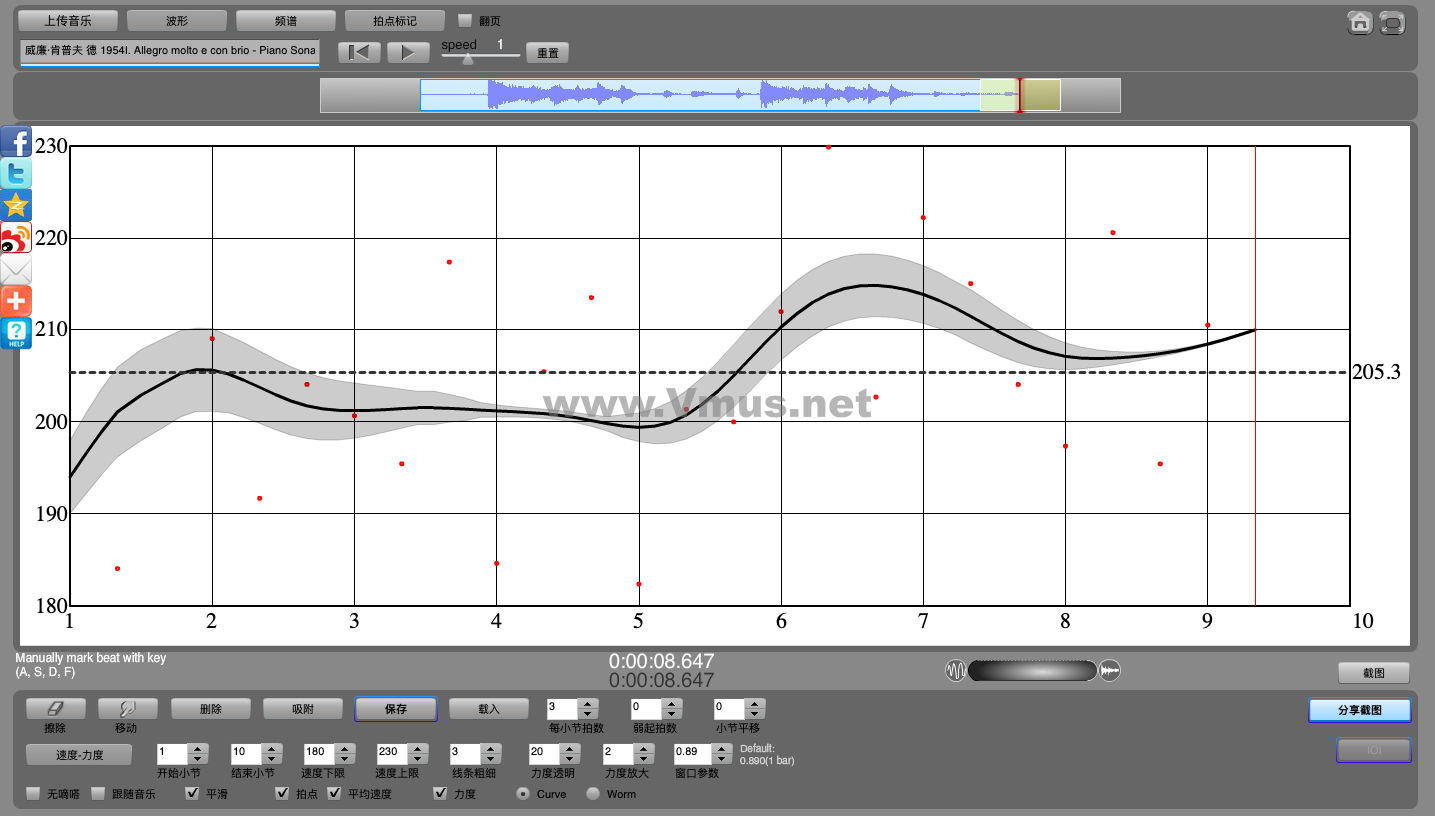The image size is (1435, 816).
Task: Select the Worm radio button
Action: (593, 794)
